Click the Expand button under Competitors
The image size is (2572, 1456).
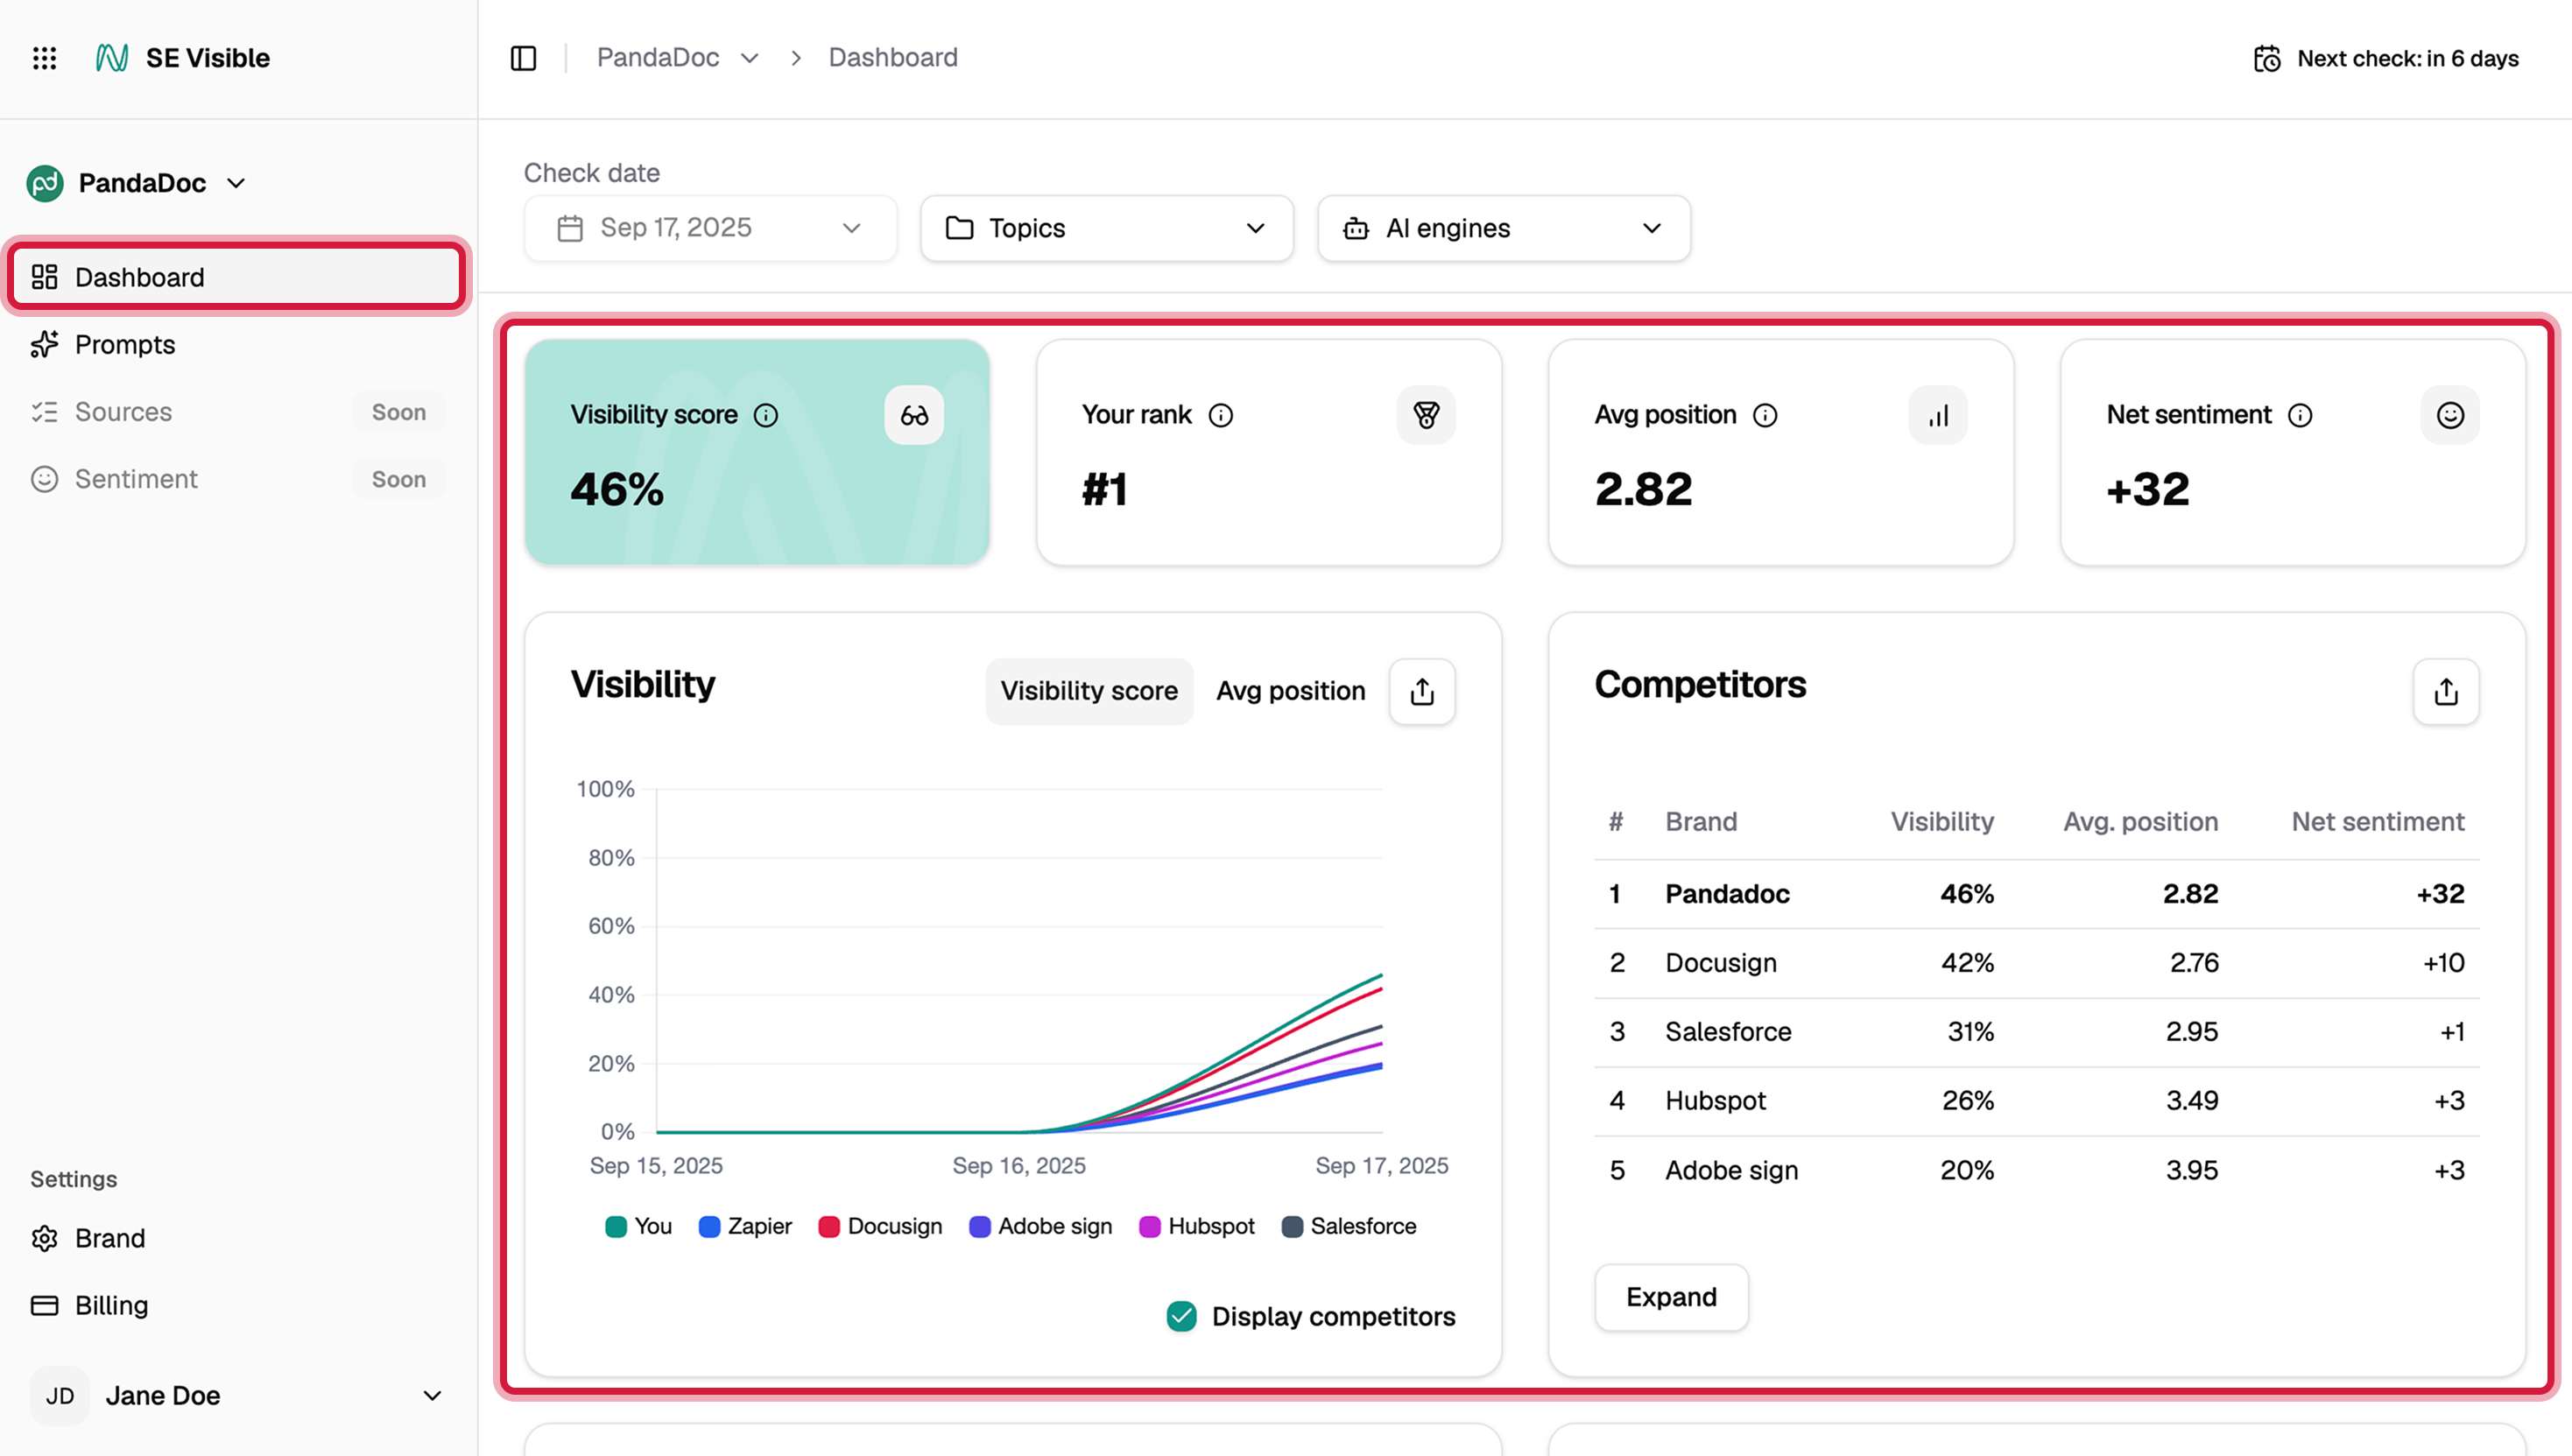point(1671,1297)
